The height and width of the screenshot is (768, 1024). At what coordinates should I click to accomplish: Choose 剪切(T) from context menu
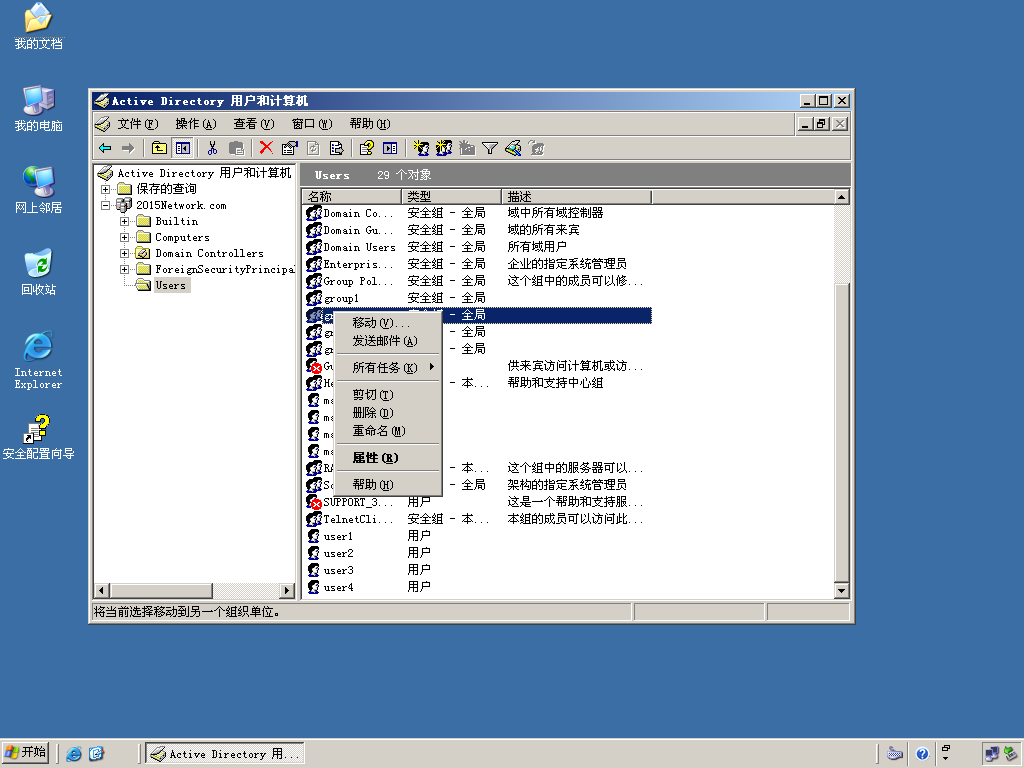point(388,394)
